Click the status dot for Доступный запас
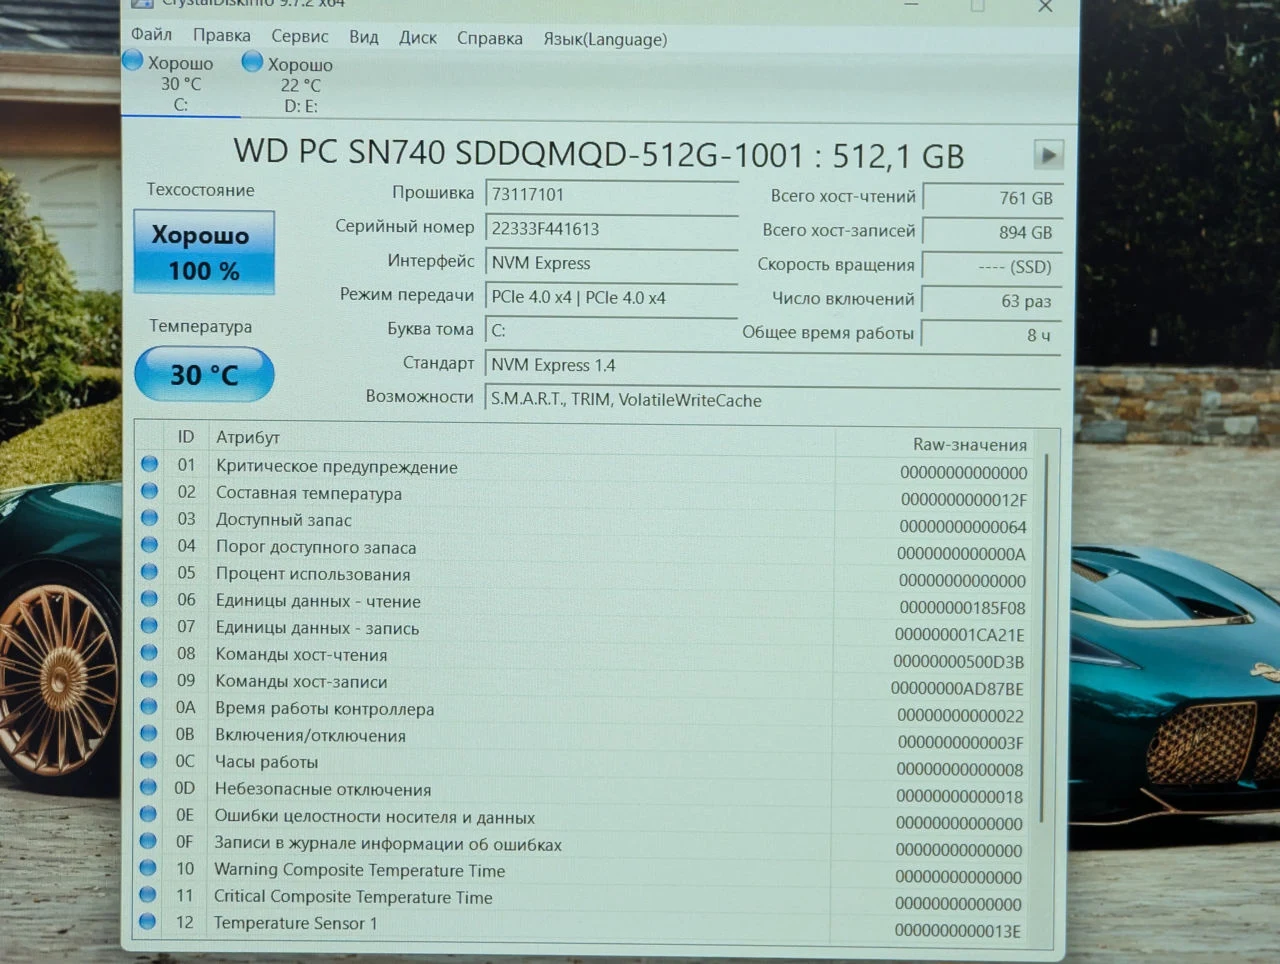The width and height of the screenshot is (1280, 964). click(150, 518)
